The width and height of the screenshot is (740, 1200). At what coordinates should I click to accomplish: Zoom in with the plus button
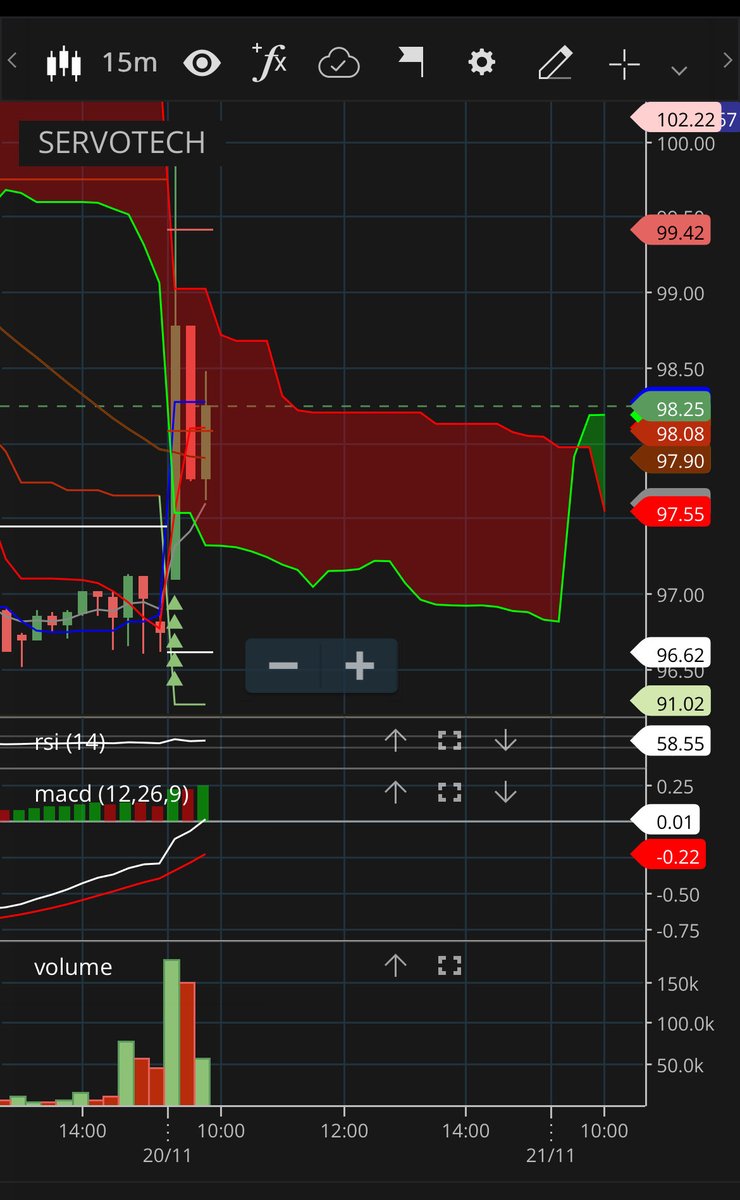359,666
